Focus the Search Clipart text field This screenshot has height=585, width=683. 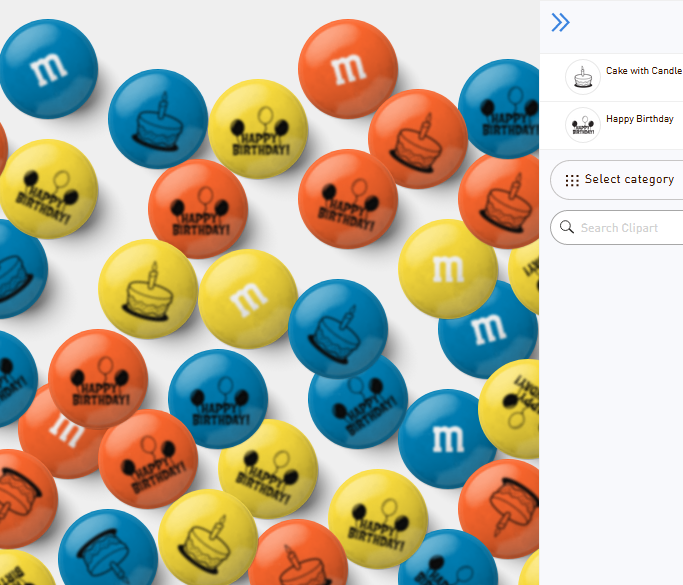coord(625,228)
